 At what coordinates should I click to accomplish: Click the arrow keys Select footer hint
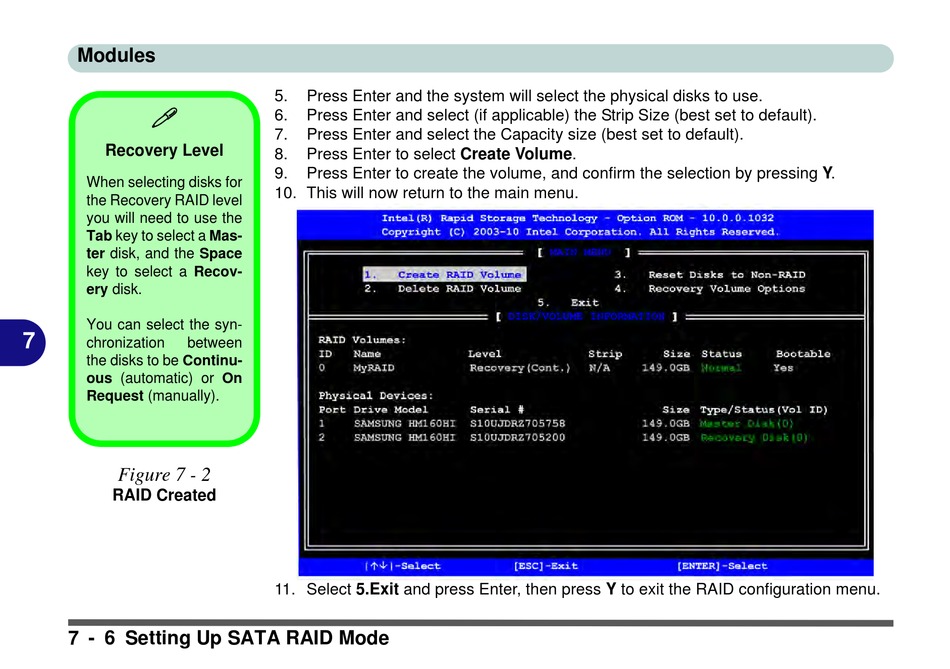pos(402,566)
